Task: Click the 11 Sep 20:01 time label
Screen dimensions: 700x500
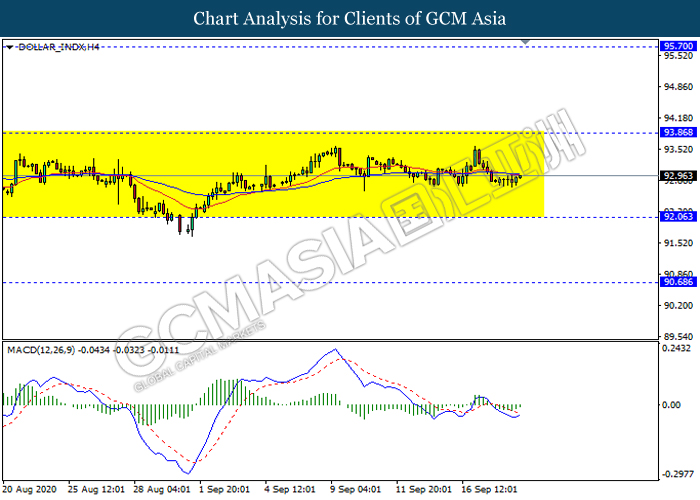Action: point(424,489)
